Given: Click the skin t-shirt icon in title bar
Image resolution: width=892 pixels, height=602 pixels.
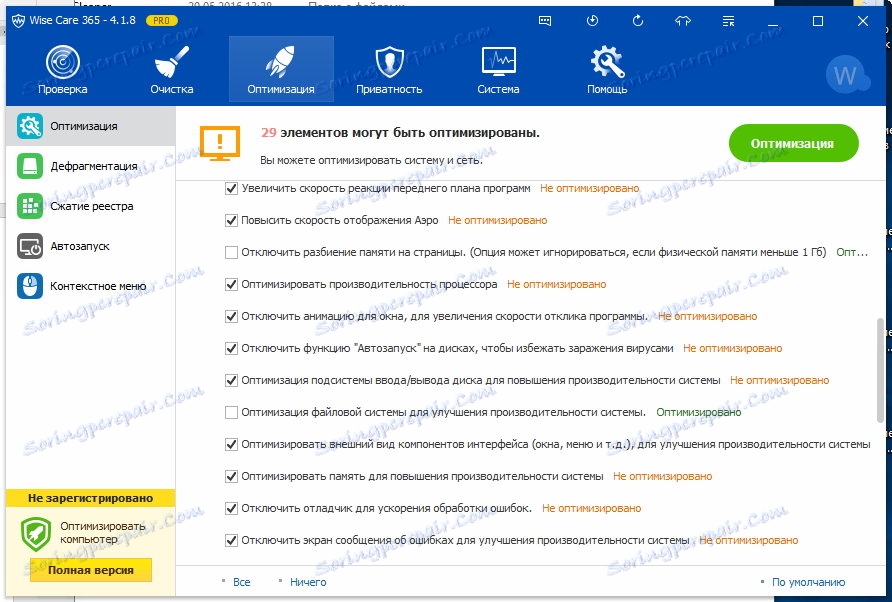Looking at the screenshot, I should pos(683,21).
